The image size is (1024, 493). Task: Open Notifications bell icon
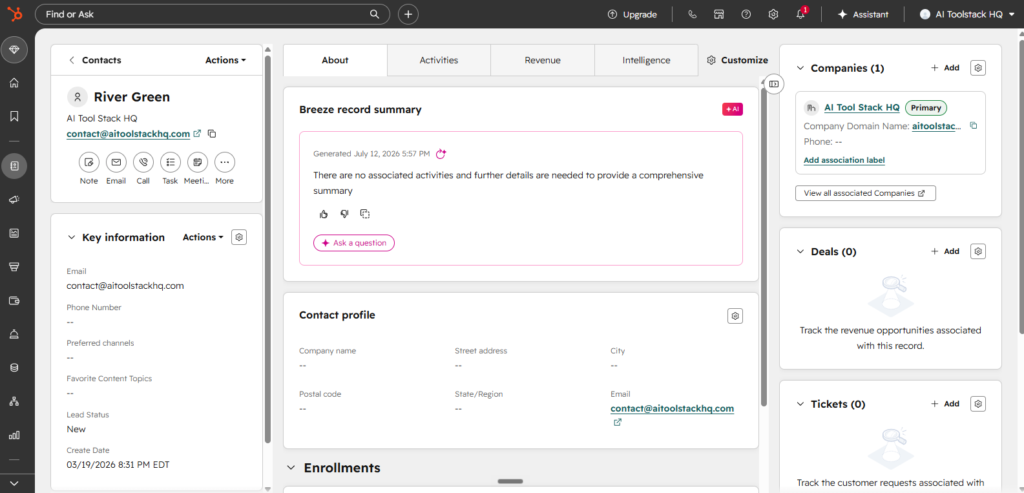point(801,14)
